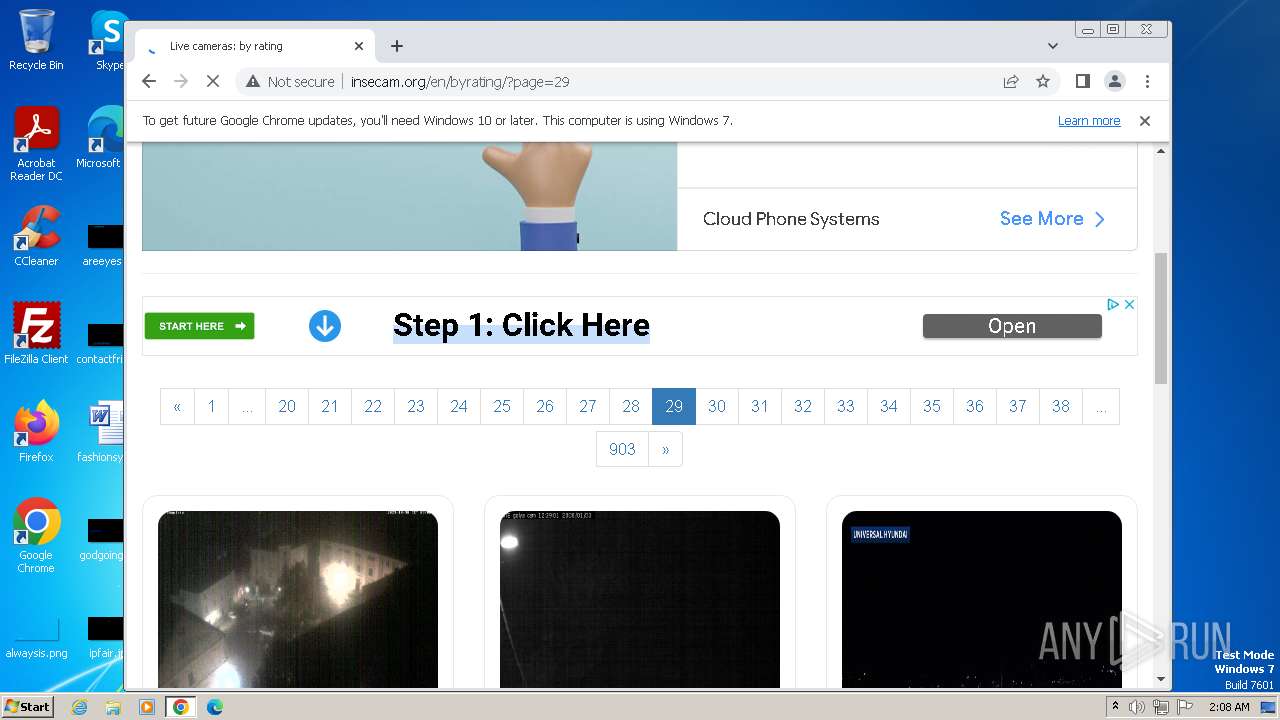Open the Chrome profile avatar
This screenshot has height=720, width=1280.
pyautogui.click(x=1115, y=81)
